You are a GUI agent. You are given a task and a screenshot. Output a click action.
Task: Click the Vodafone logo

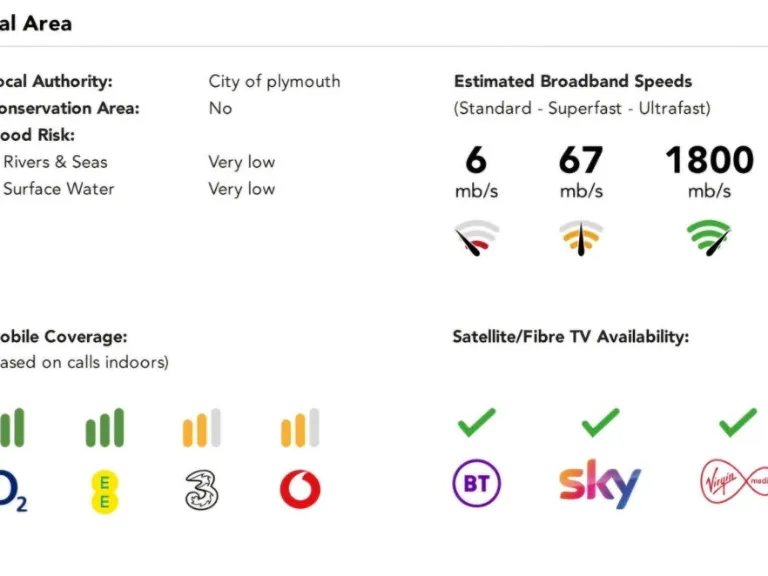tap(300, 490)
